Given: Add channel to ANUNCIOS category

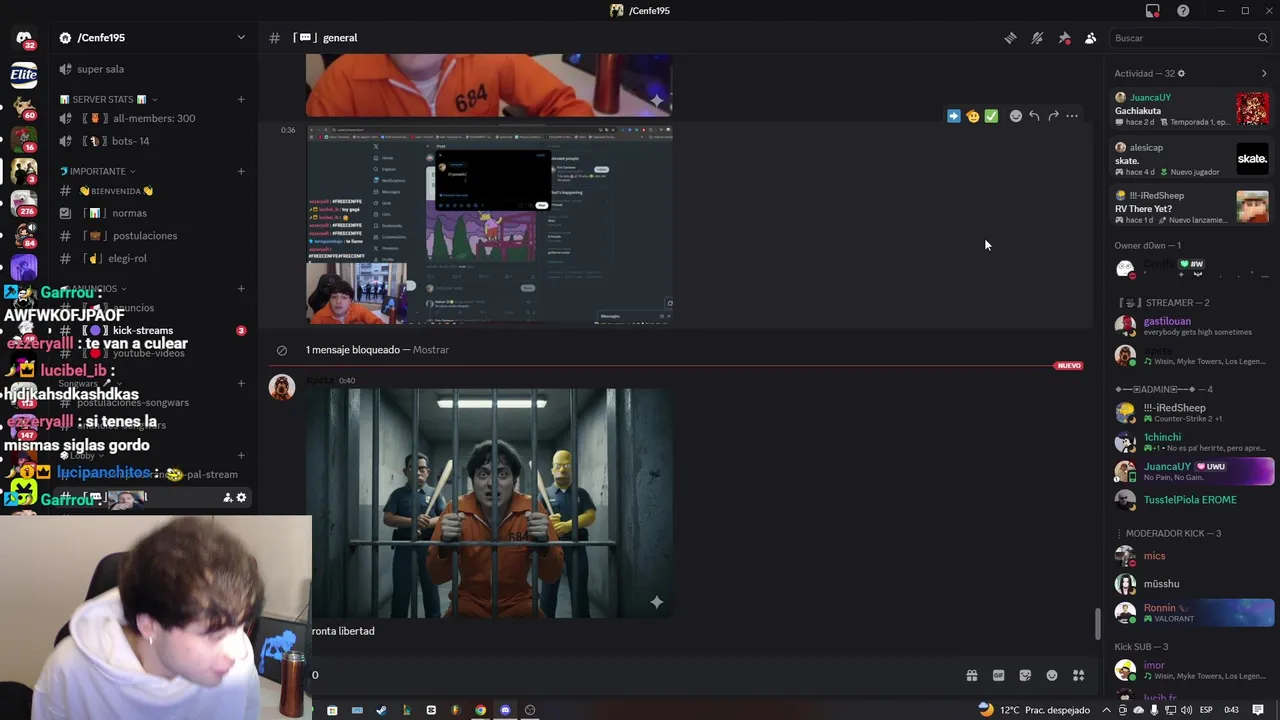Looking at the screenshot, I should [241, 289].
